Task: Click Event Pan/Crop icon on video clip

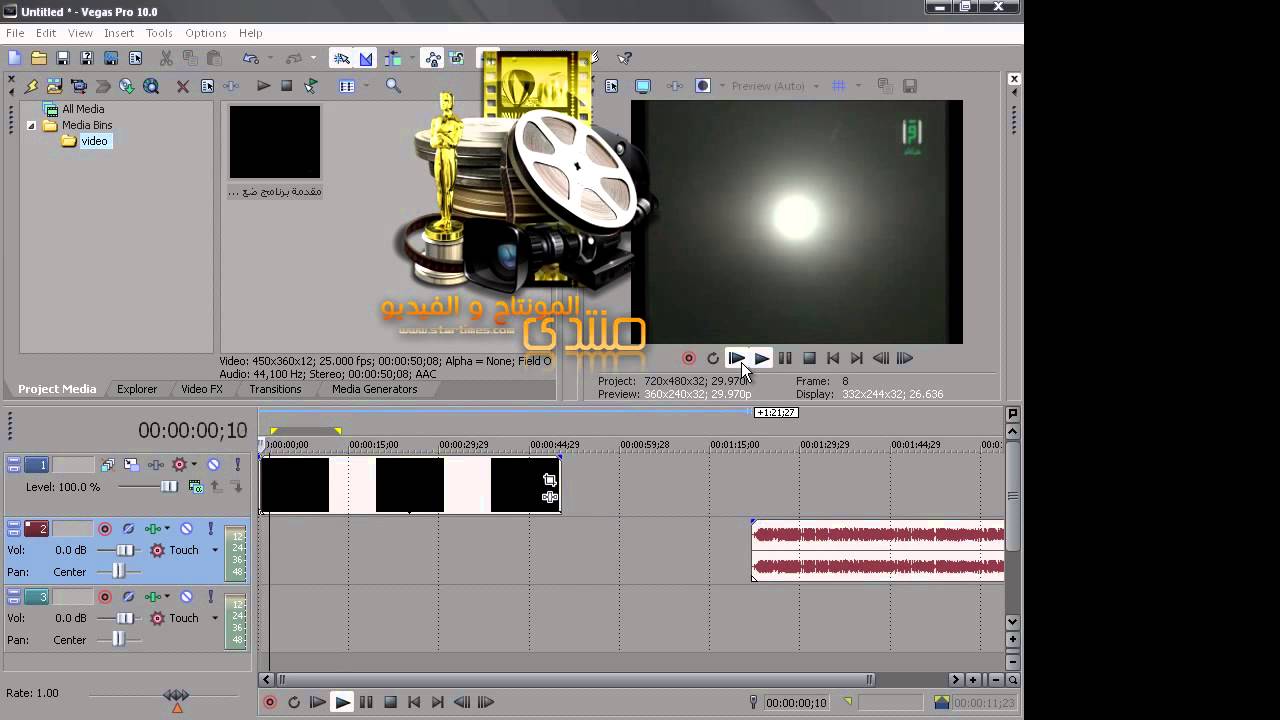Action: click(x=549, y=480)
